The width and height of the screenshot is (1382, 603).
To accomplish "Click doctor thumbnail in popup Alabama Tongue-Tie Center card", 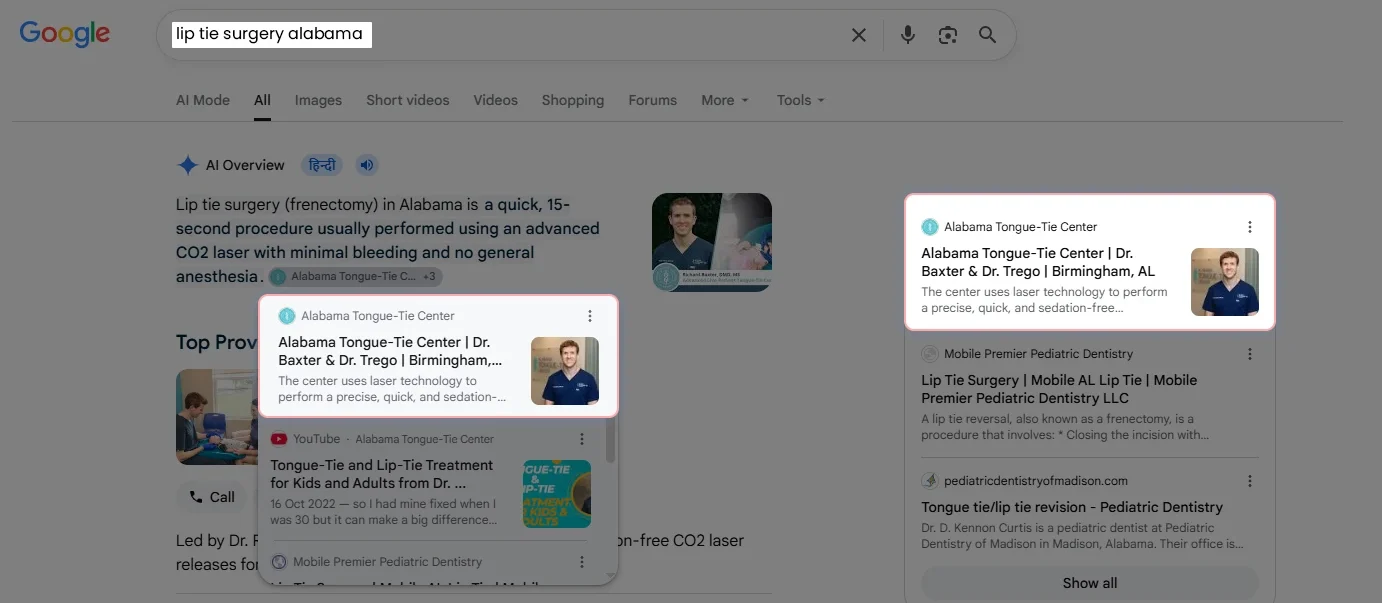I will (x=565, y=371).
